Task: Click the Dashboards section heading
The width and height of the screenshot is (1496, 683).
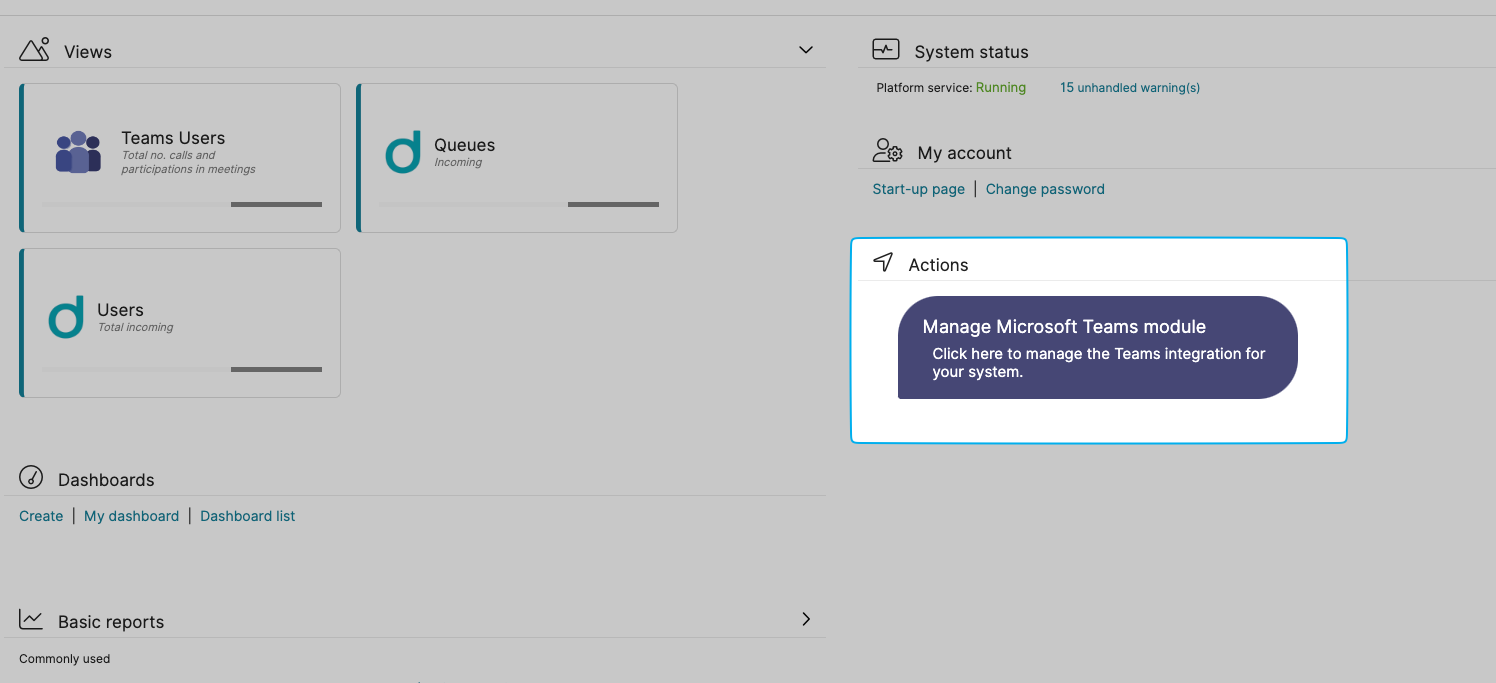Action: tap(106, 480)
